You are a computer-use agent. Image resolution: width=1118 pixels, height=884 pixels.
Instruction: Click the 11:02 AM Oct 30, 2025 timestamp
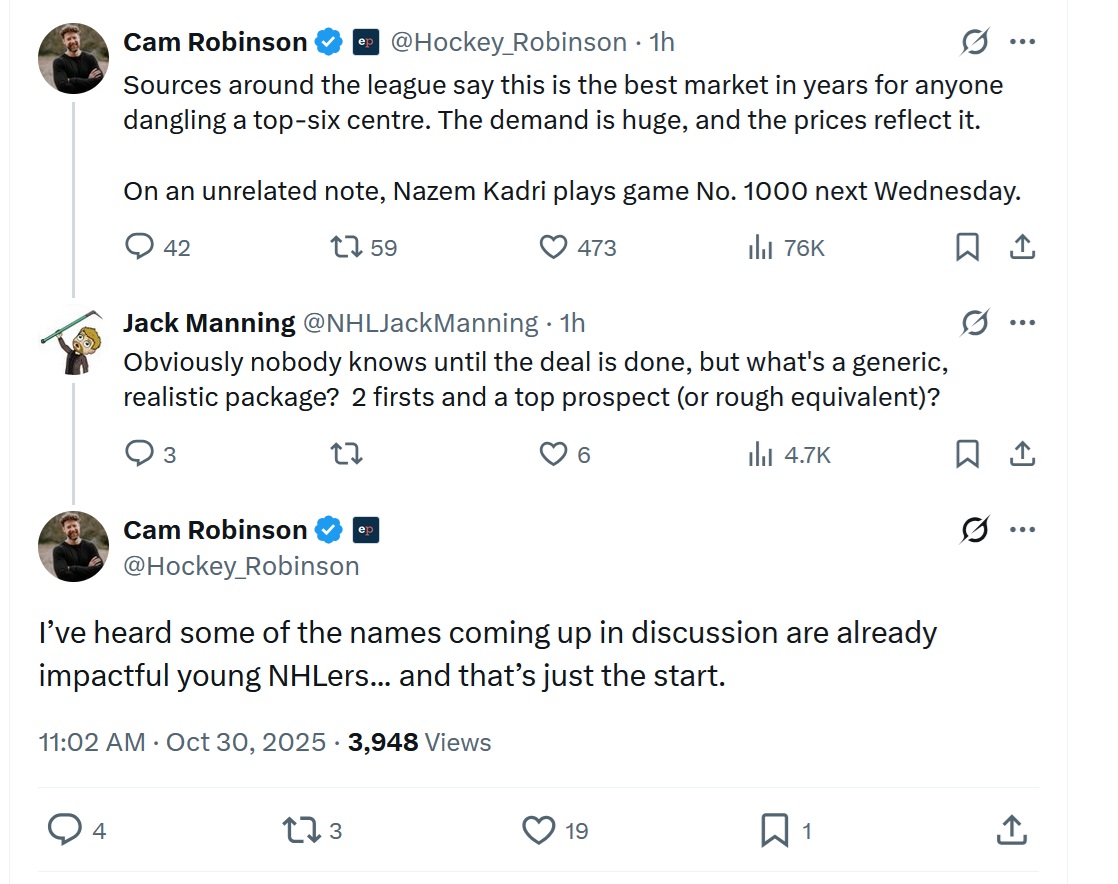[182, 742]
